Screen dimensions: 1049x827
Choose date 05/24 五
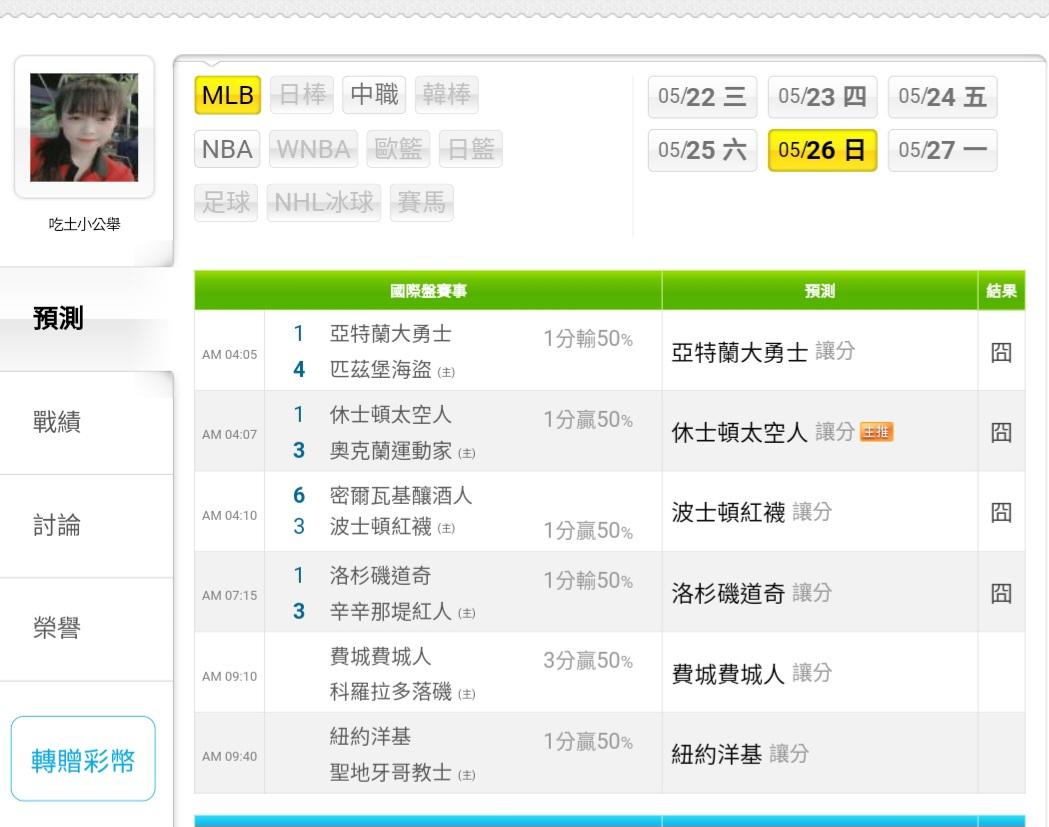point(942,97)
